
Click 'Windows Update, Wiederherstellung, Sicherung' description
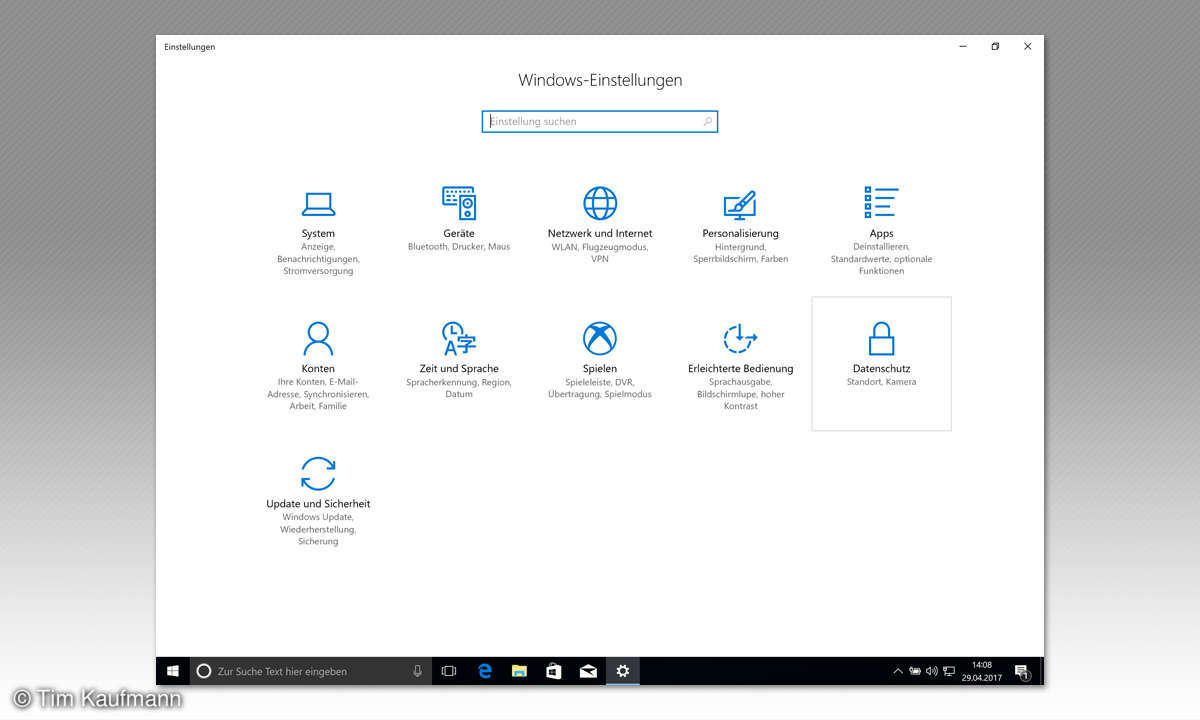click(x=318, y=529)
